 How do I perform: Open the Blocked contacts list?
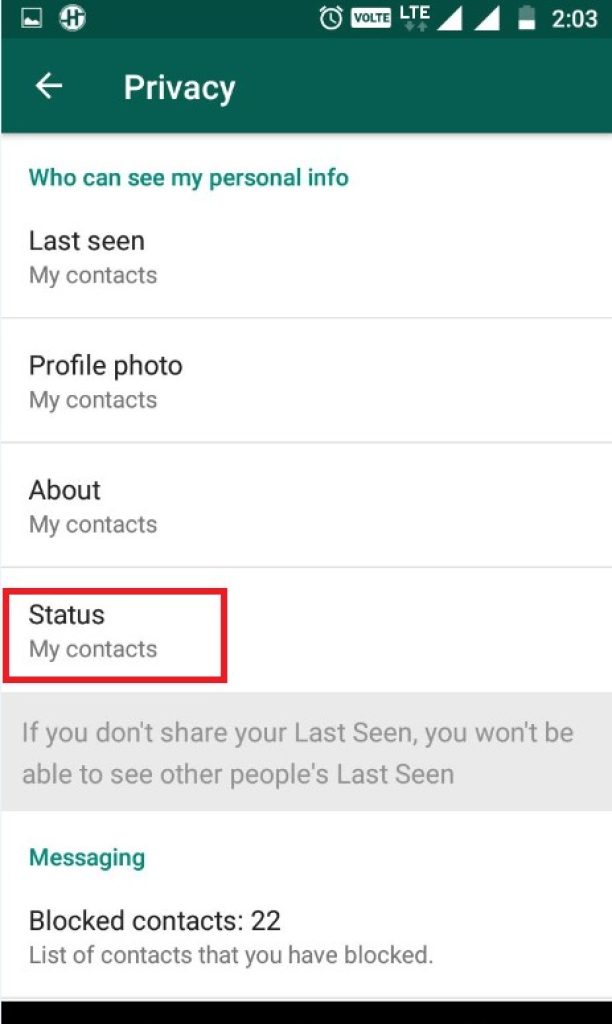point(306,935)
